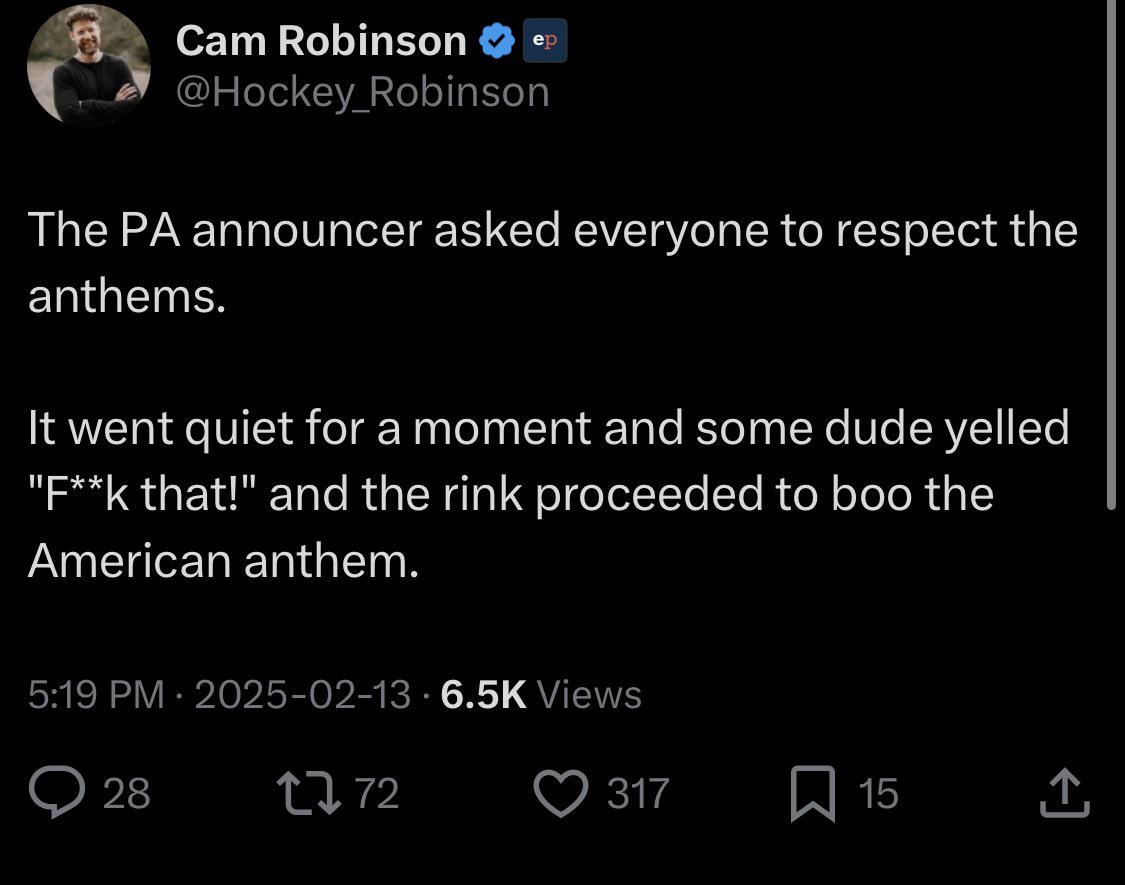Viewport: 1125px width, 885px height.
Task: Like the tweet with heart icon
Action: [561, 794]
